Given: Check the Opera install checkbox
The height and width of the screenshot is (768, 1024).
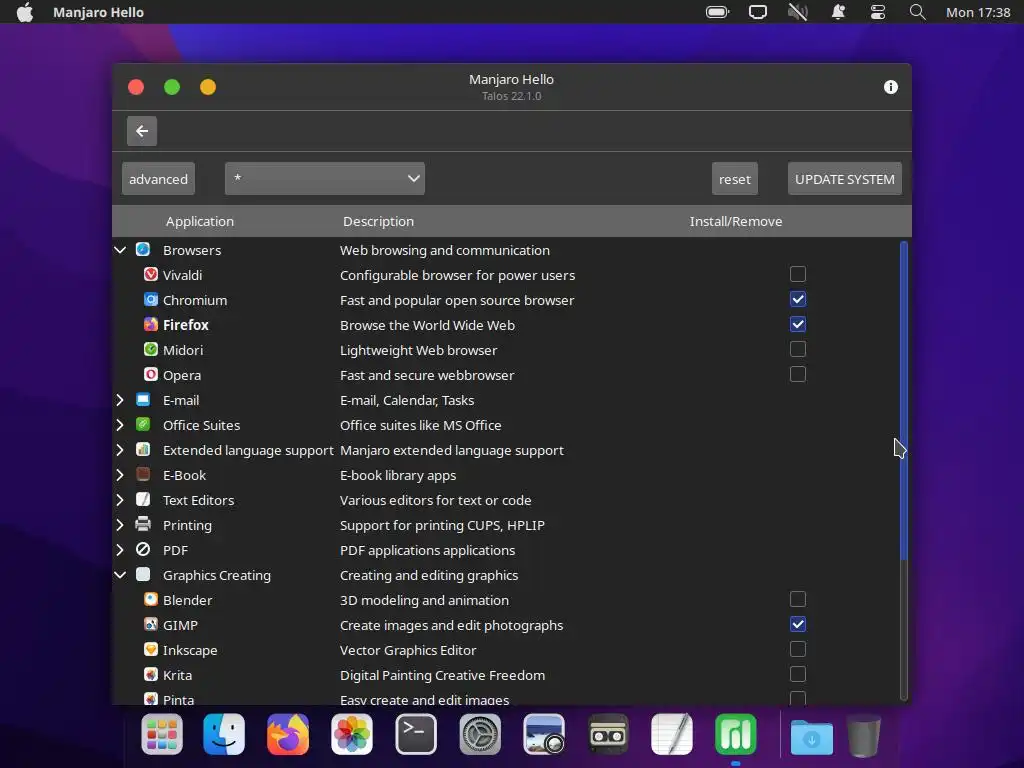Looking at the screenshot, I should tap(797, 374).
